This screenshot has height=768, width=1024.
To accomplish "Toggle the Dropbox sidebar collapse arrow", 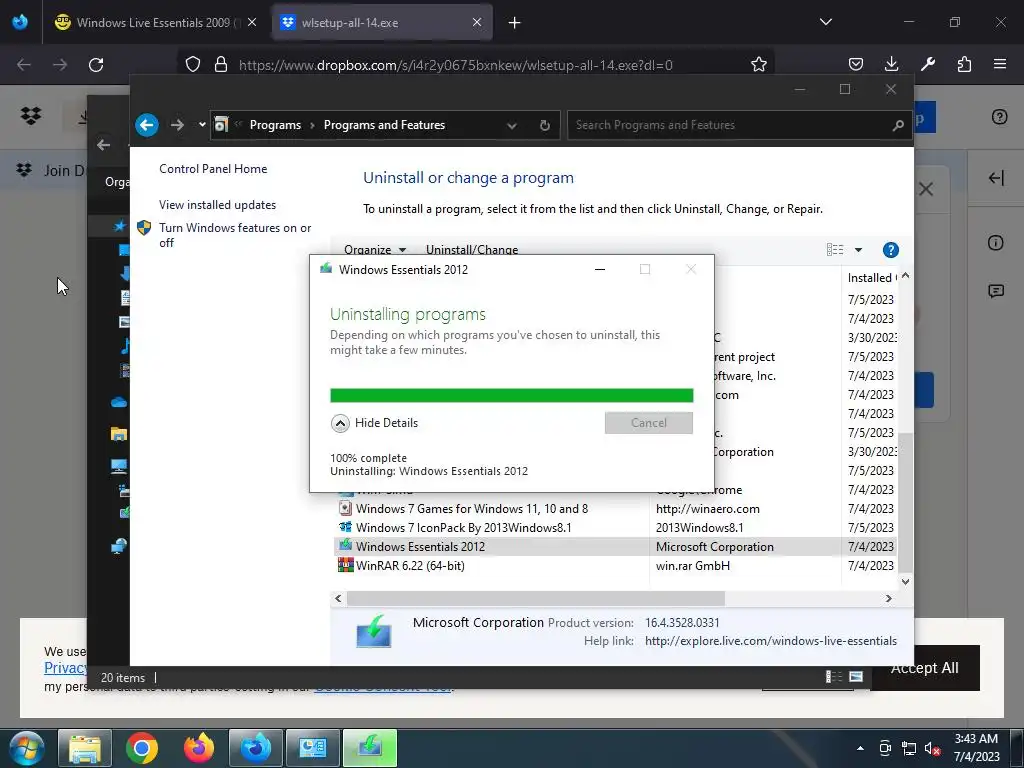I will coord(996,178).
